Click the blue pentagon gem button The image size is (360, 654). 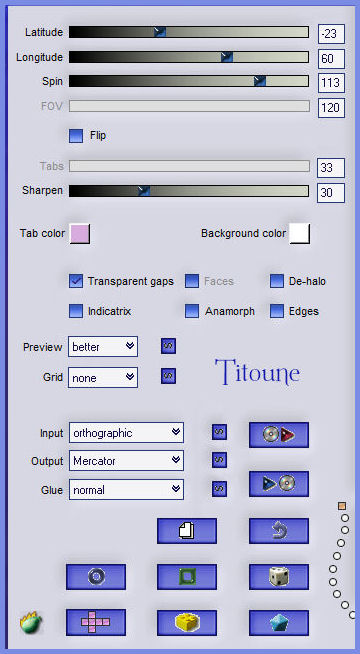(279, 623)
